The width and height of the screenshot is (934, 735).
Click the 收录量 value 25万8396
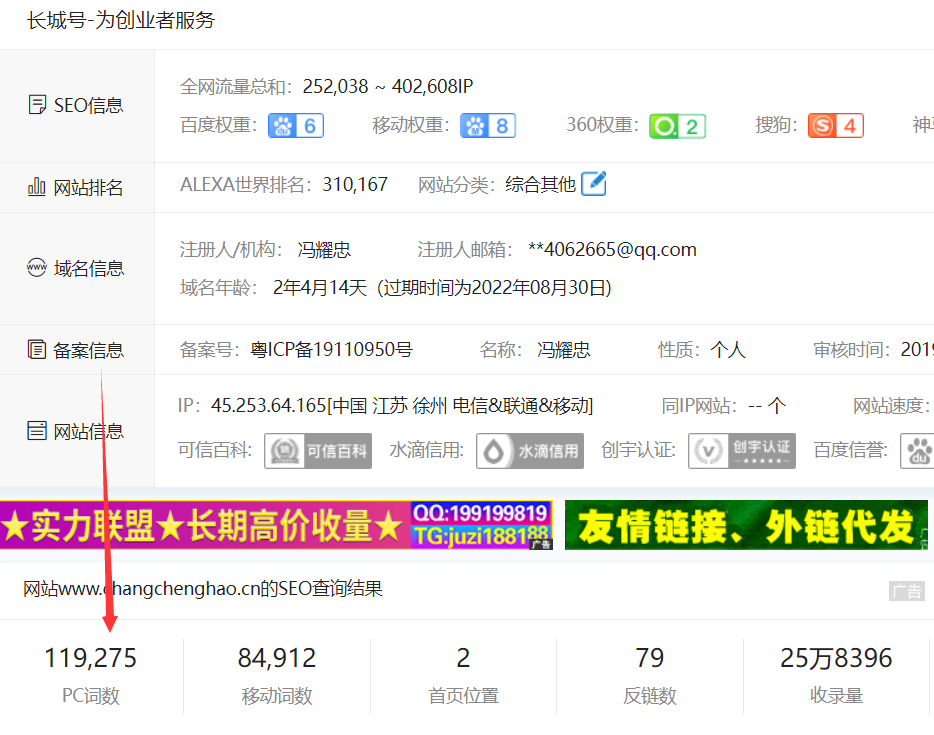coord(836,658)
